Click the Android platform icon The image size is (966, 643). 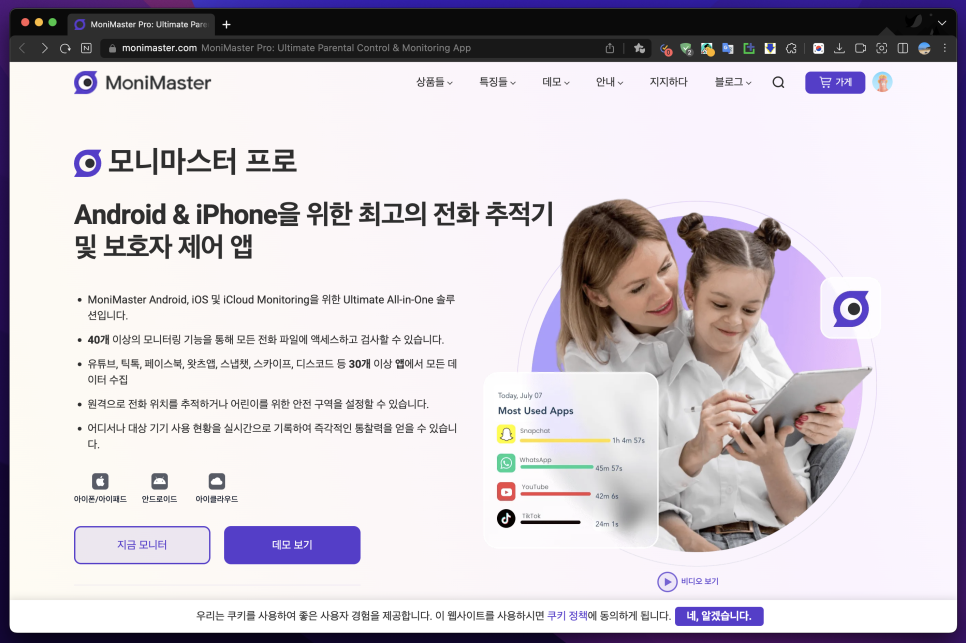(x=160, y=481)
